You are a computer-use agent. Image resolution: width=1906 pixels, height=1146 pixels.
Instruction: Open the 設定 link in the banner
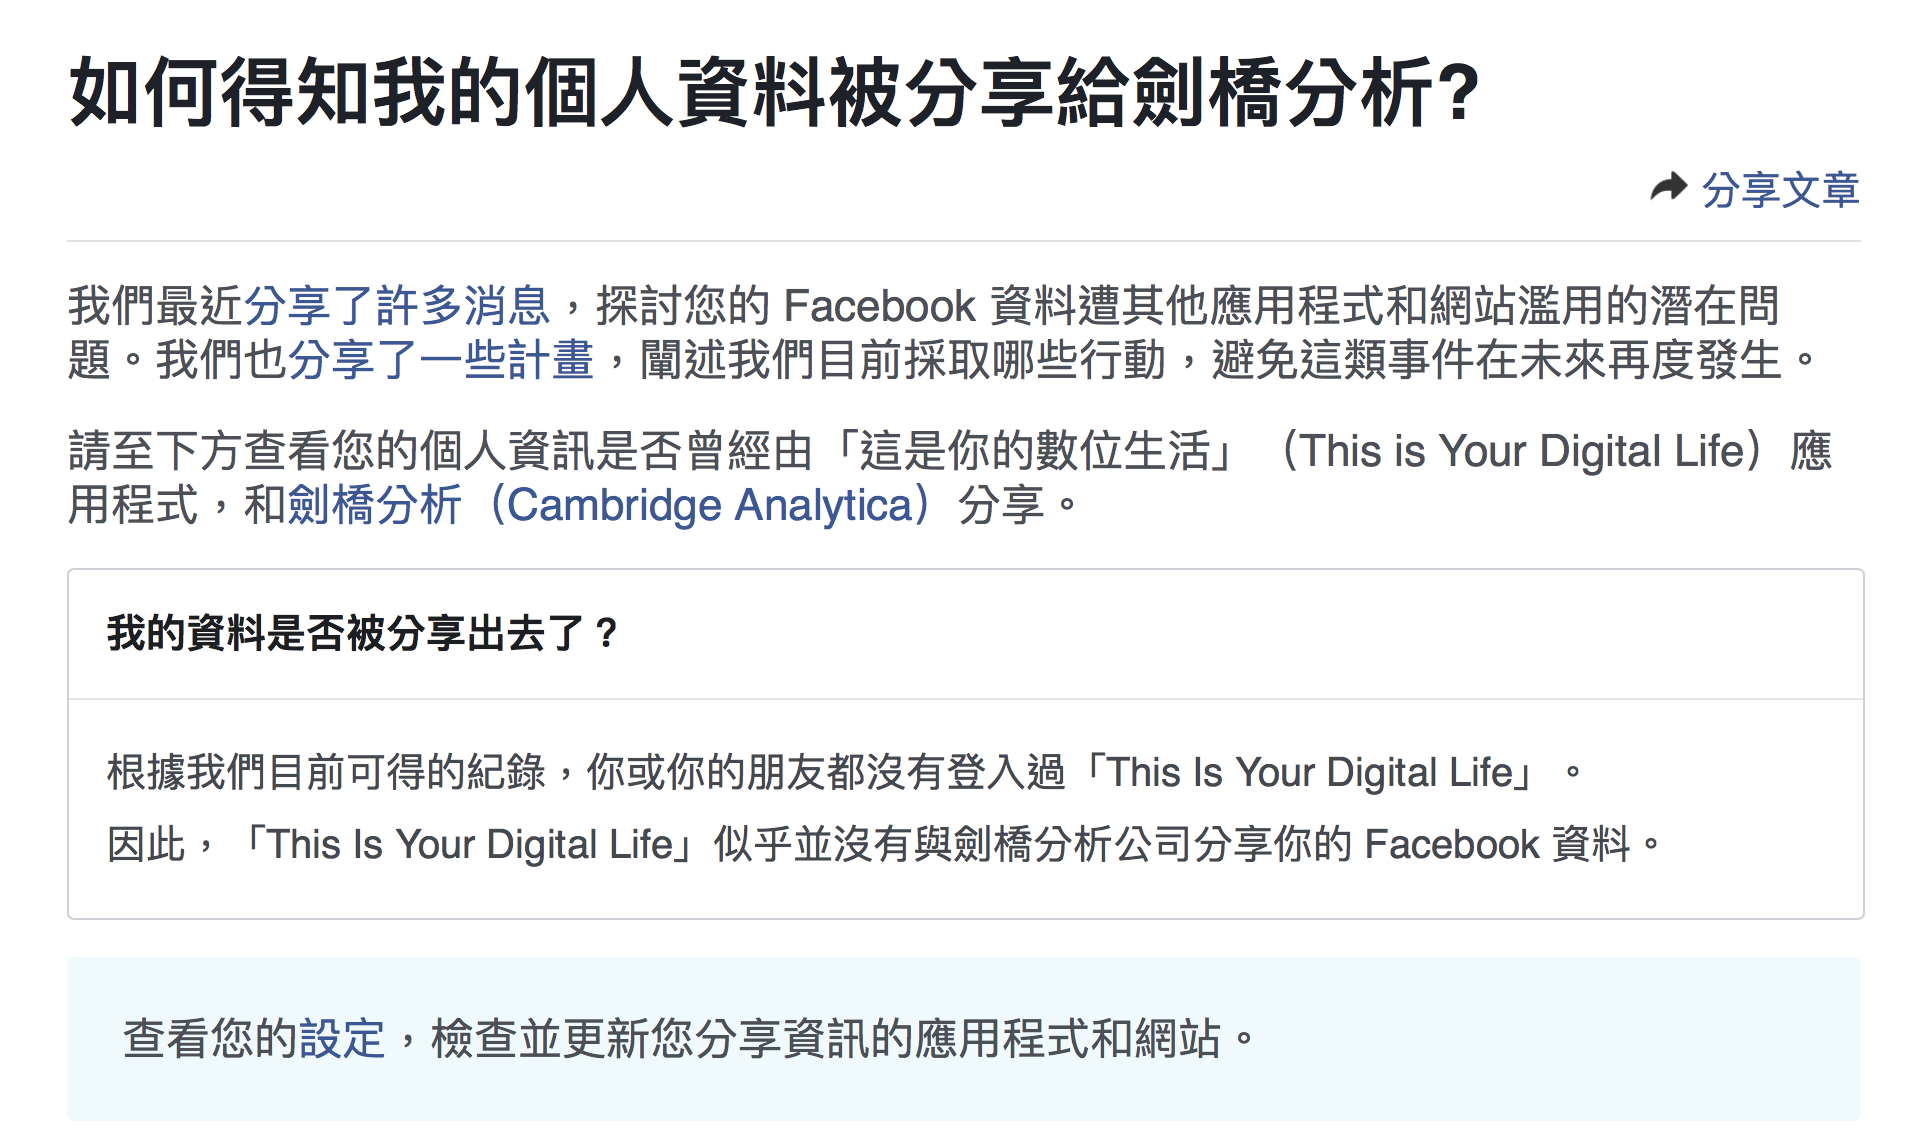click(341, 1039)
